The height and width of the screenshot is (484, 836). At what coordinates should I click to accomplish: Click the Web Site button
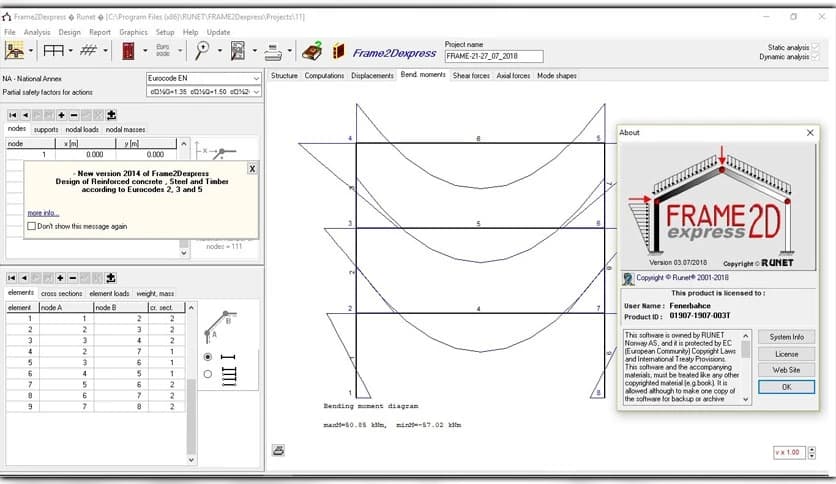[786, 370]
